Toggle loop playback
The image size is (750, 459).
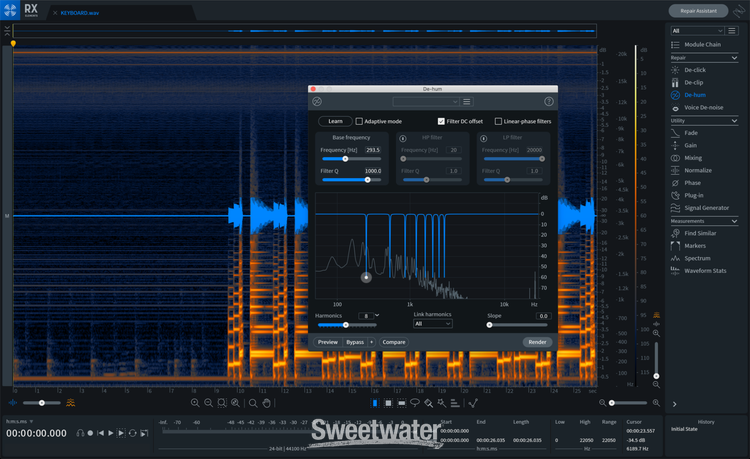(132, 433)
